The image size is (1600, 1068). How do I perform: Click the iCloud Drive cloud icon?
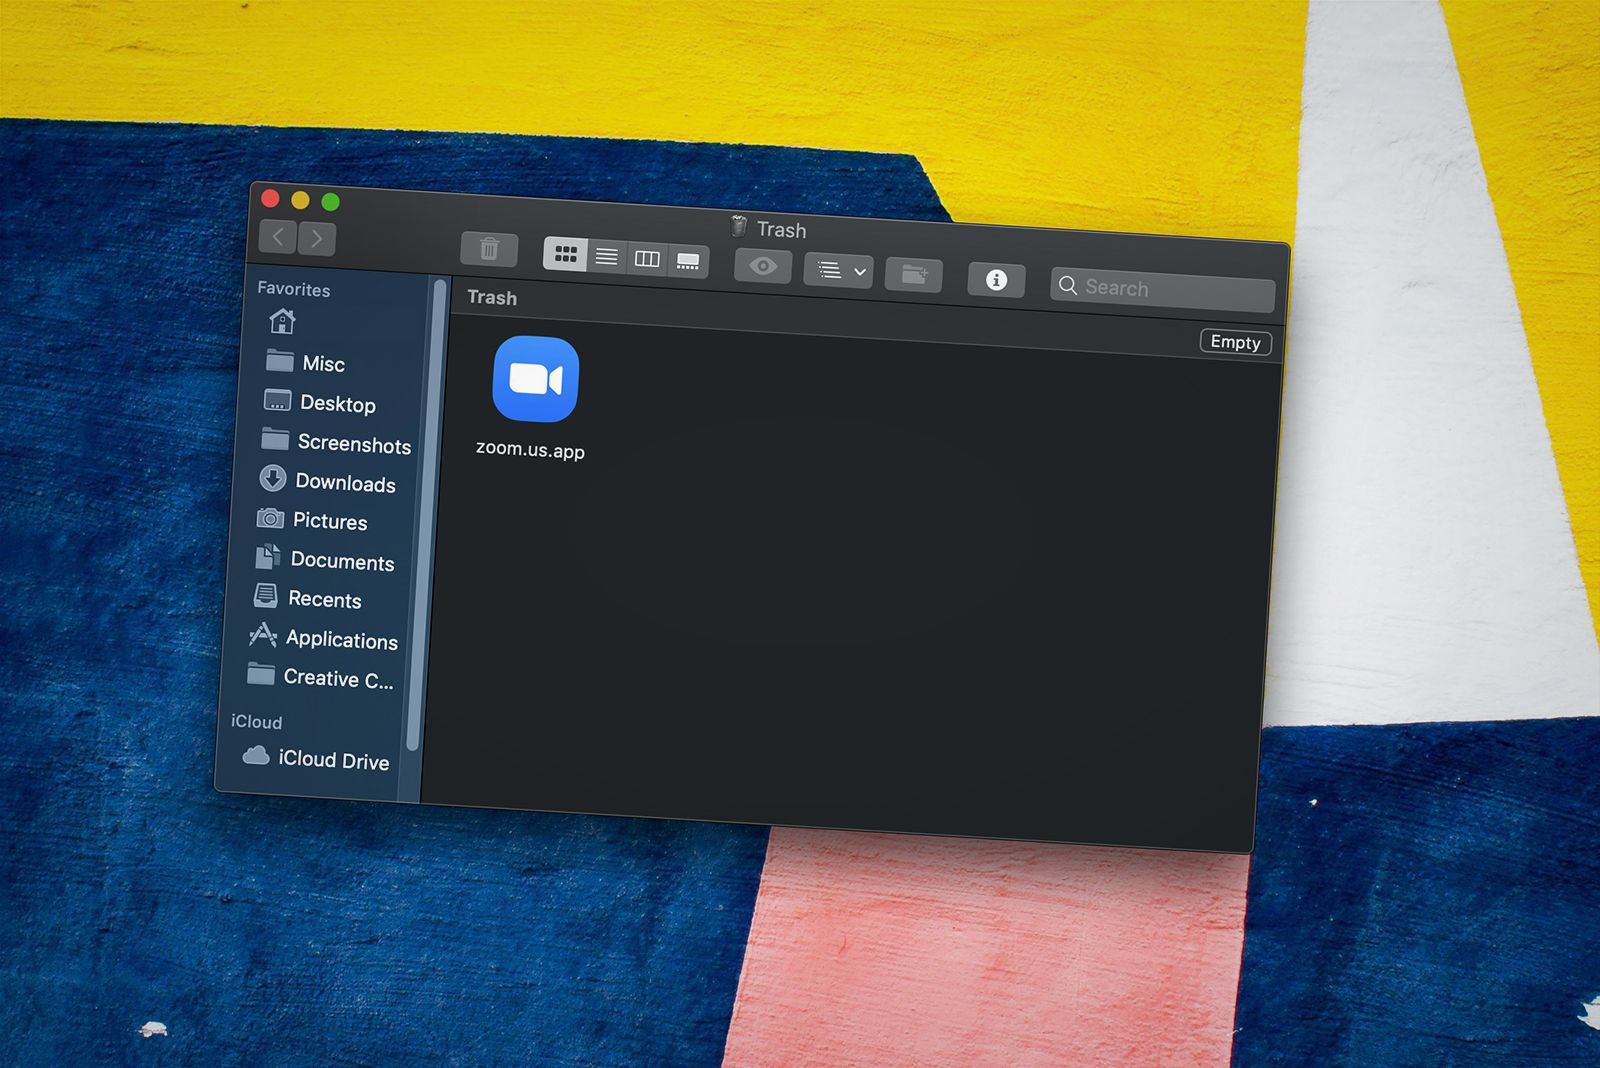(257, 756)
